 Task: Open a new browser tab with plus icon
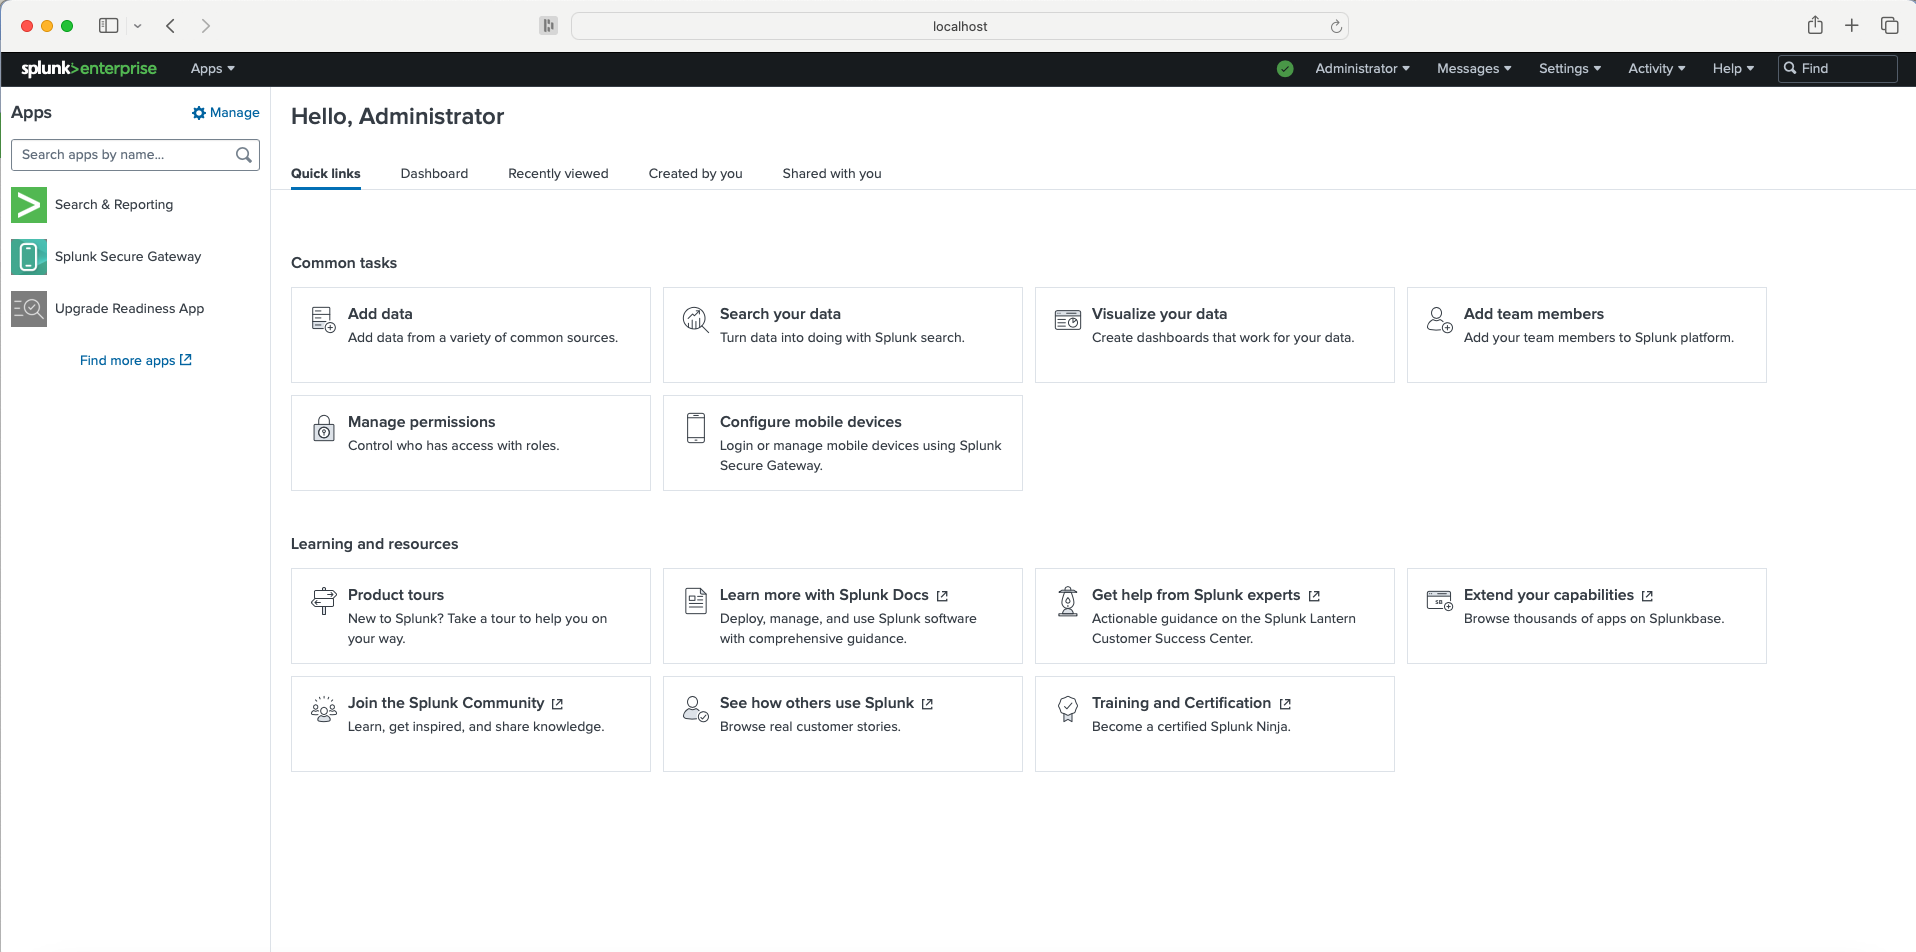pyautogui.click(x=1852, y=26)
